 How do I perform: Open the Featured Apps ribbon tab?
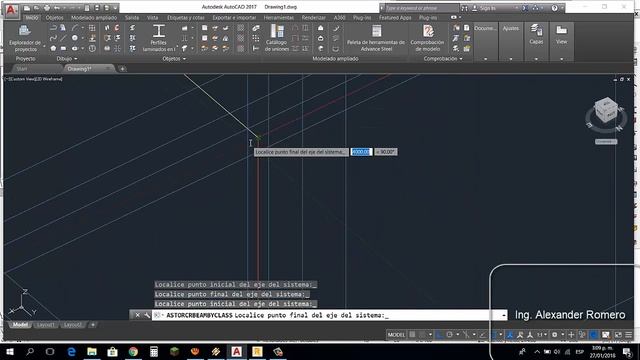(395, 18)
